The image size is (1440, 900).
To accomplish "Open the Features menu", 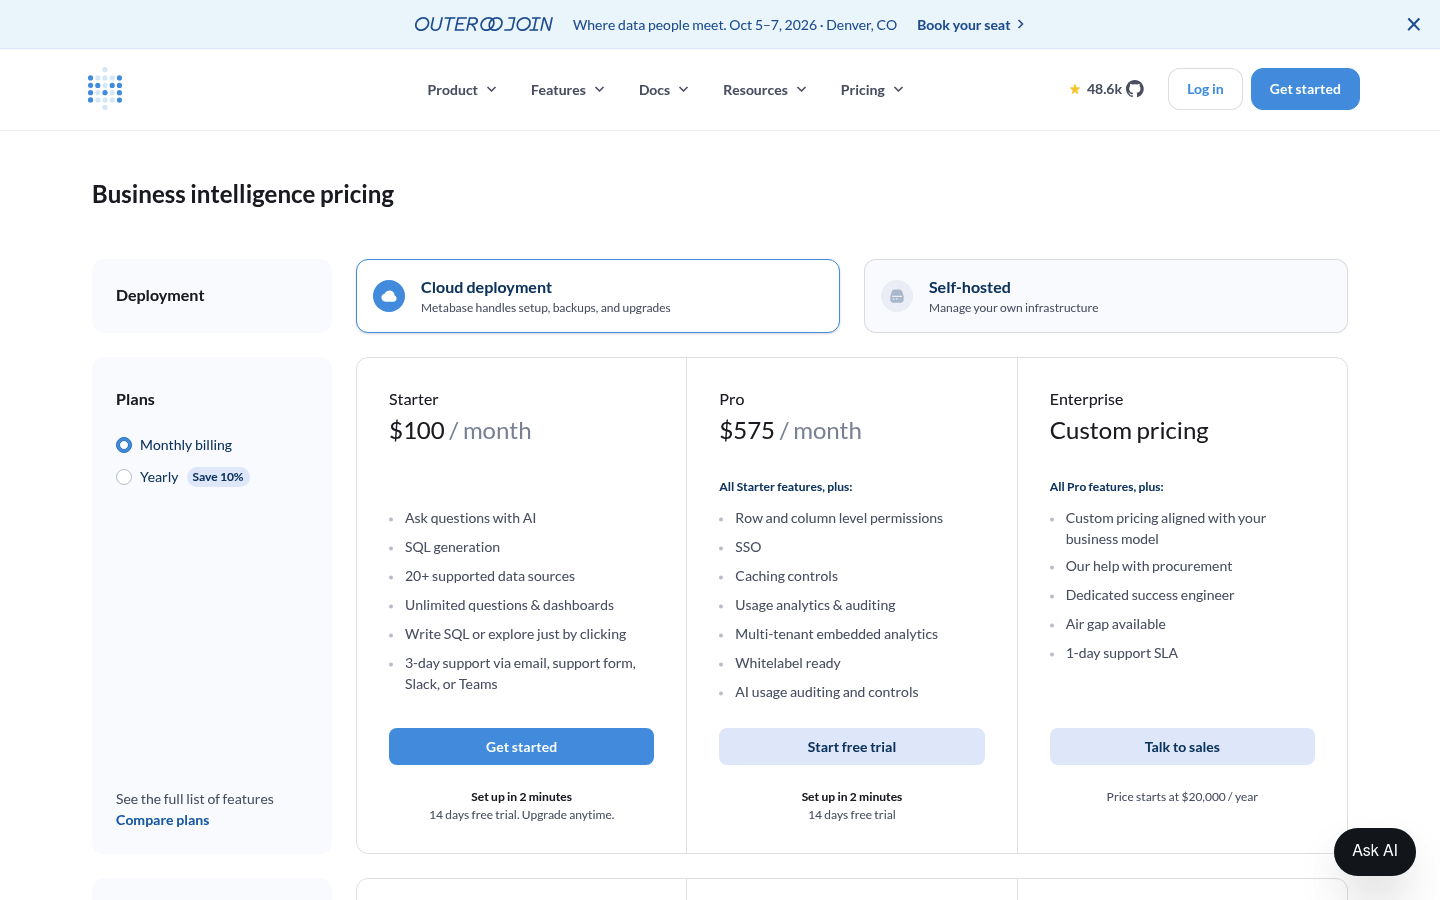I will (568, 90).
